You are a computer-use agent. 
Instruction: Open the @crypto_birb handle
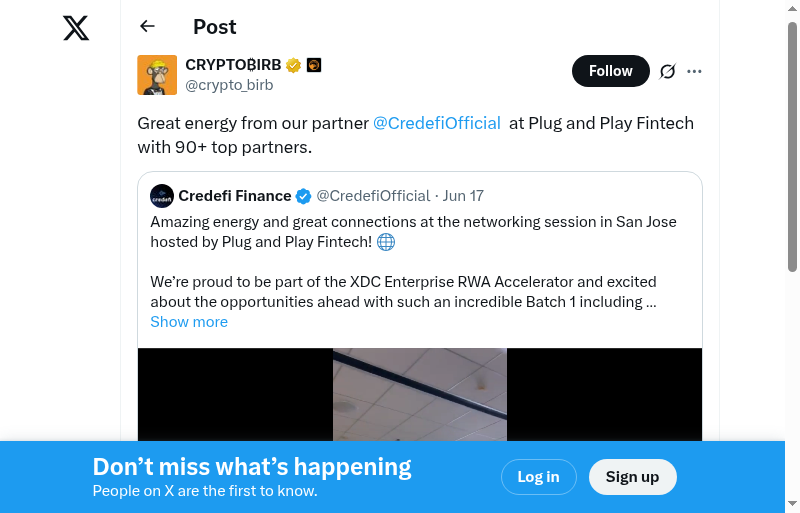229,85
